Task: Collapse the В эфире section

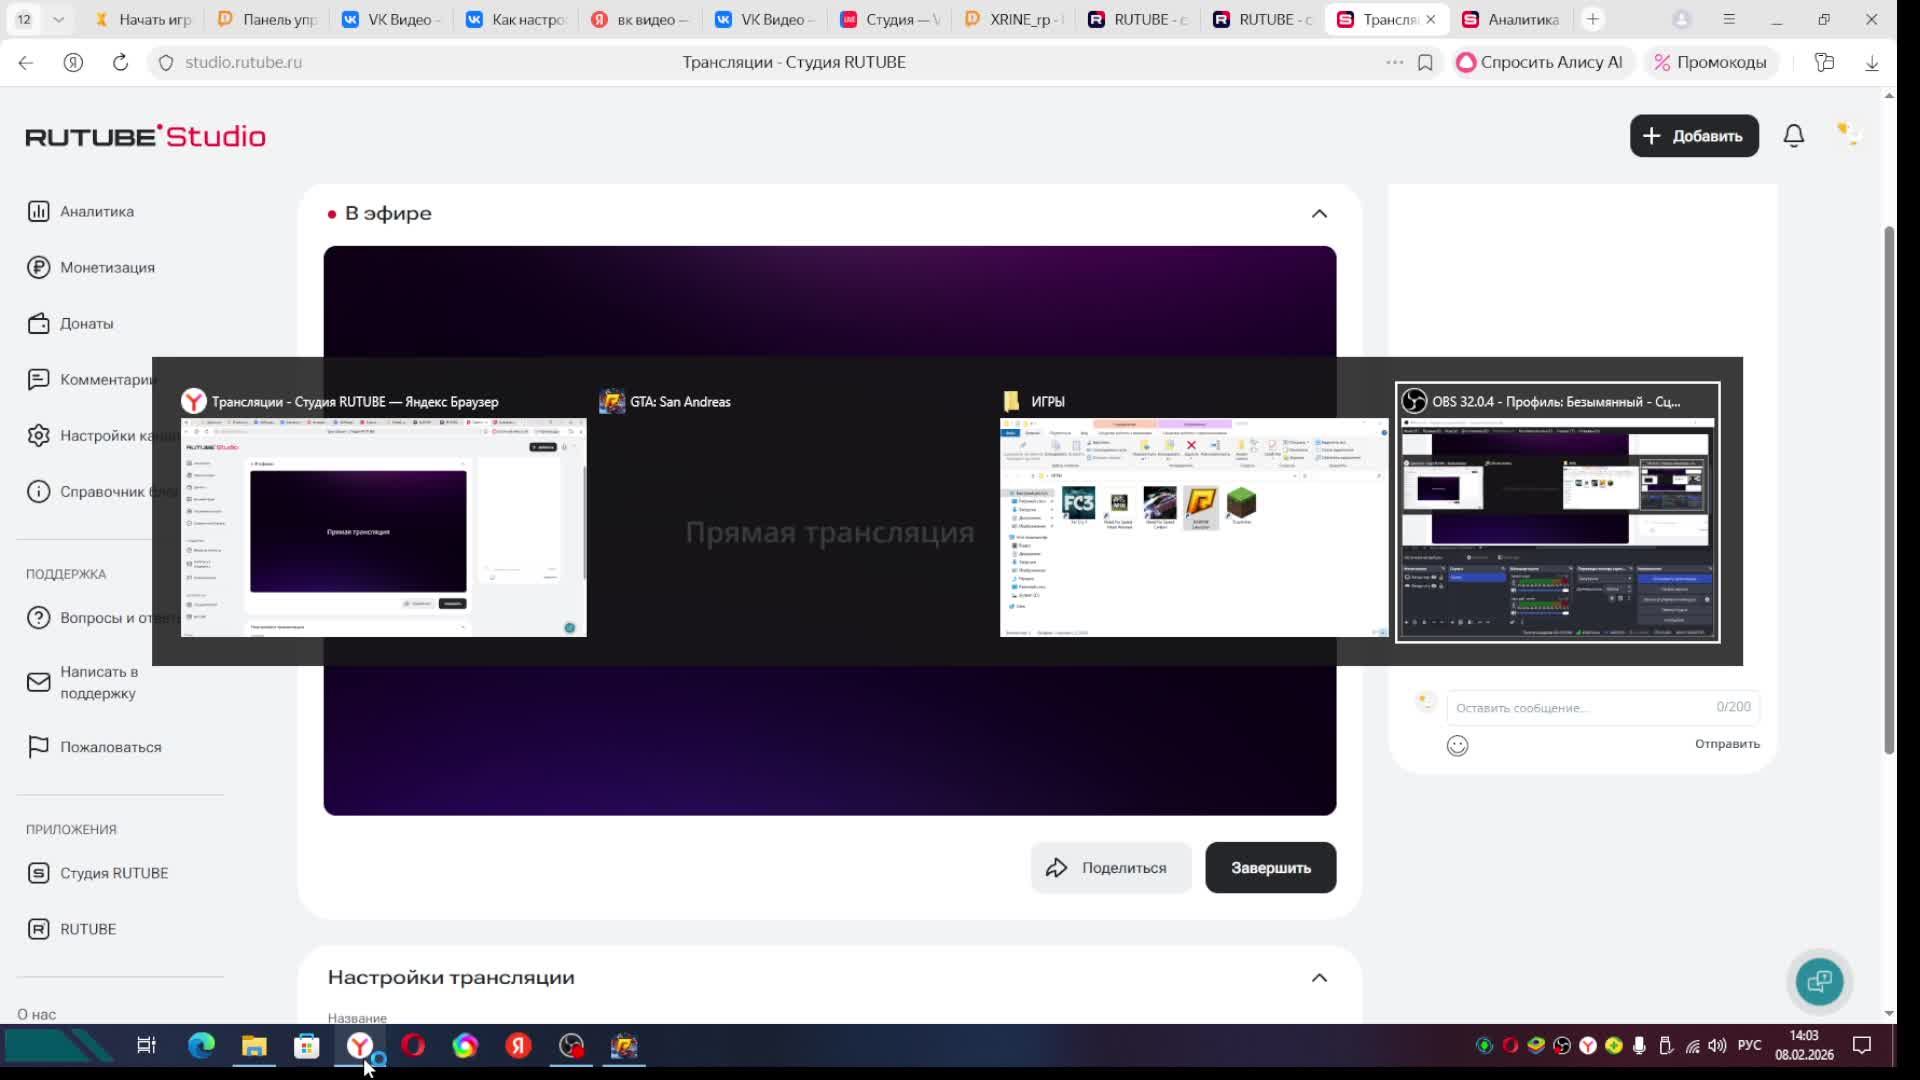Action: 1319,214
